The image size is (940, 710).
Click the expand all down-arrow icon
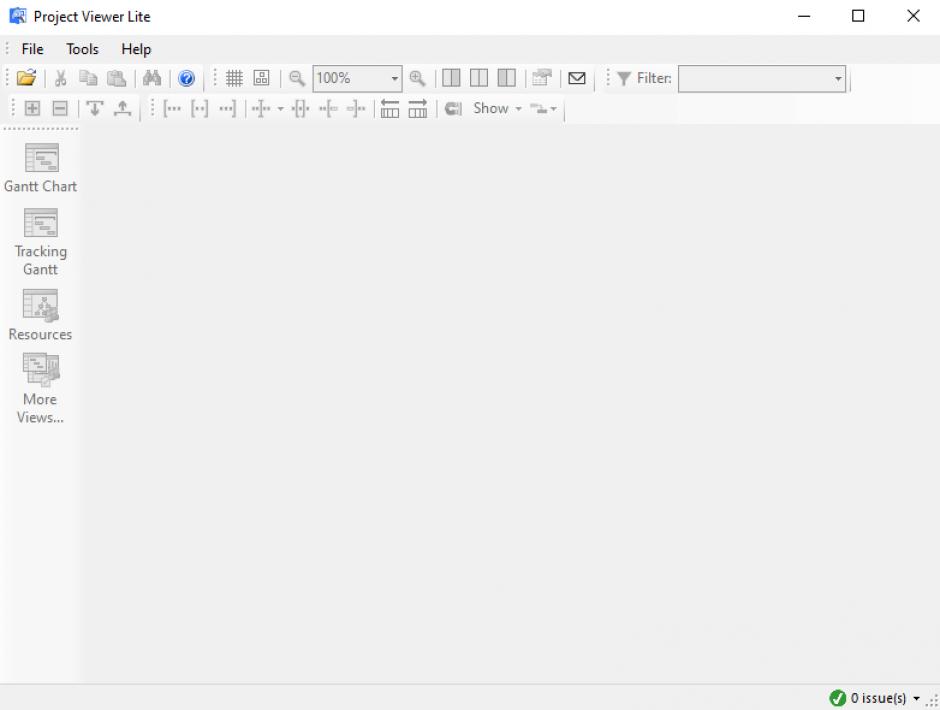click(95, 108)
